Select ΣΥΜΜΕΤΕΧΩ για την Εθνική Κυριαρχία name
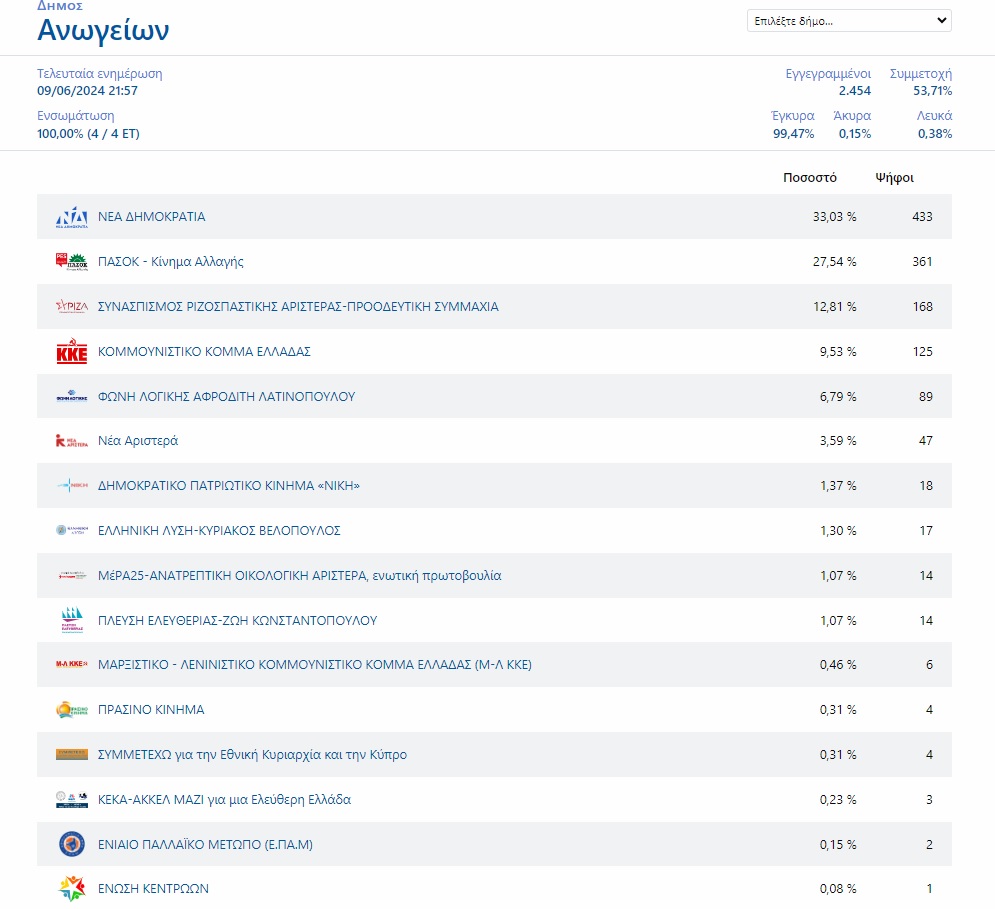Image resolution: width=995 pixels, height=909 pixels. [253, 754]
